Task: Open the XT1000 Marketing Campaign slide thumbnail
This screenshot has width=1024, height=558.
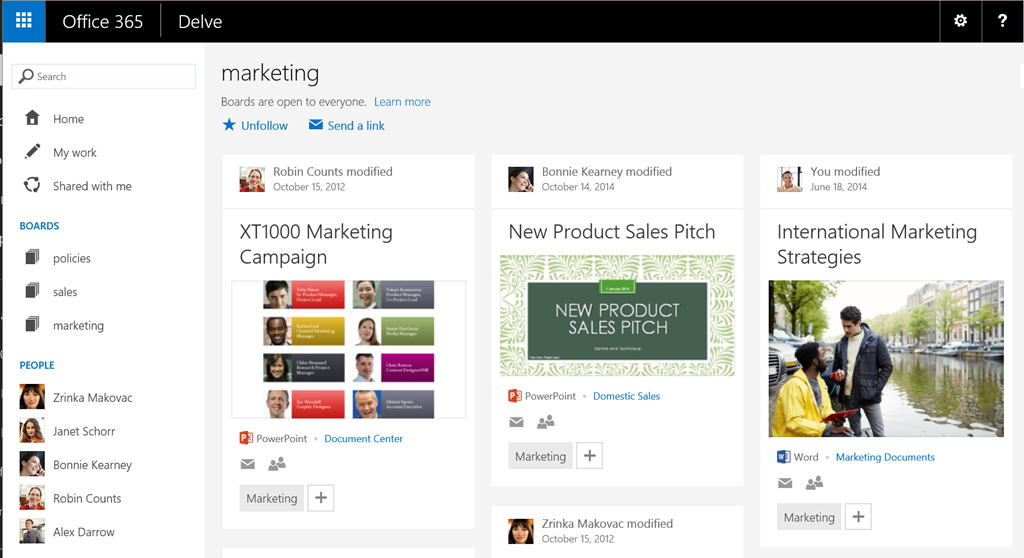Action: tap(349, 350)
